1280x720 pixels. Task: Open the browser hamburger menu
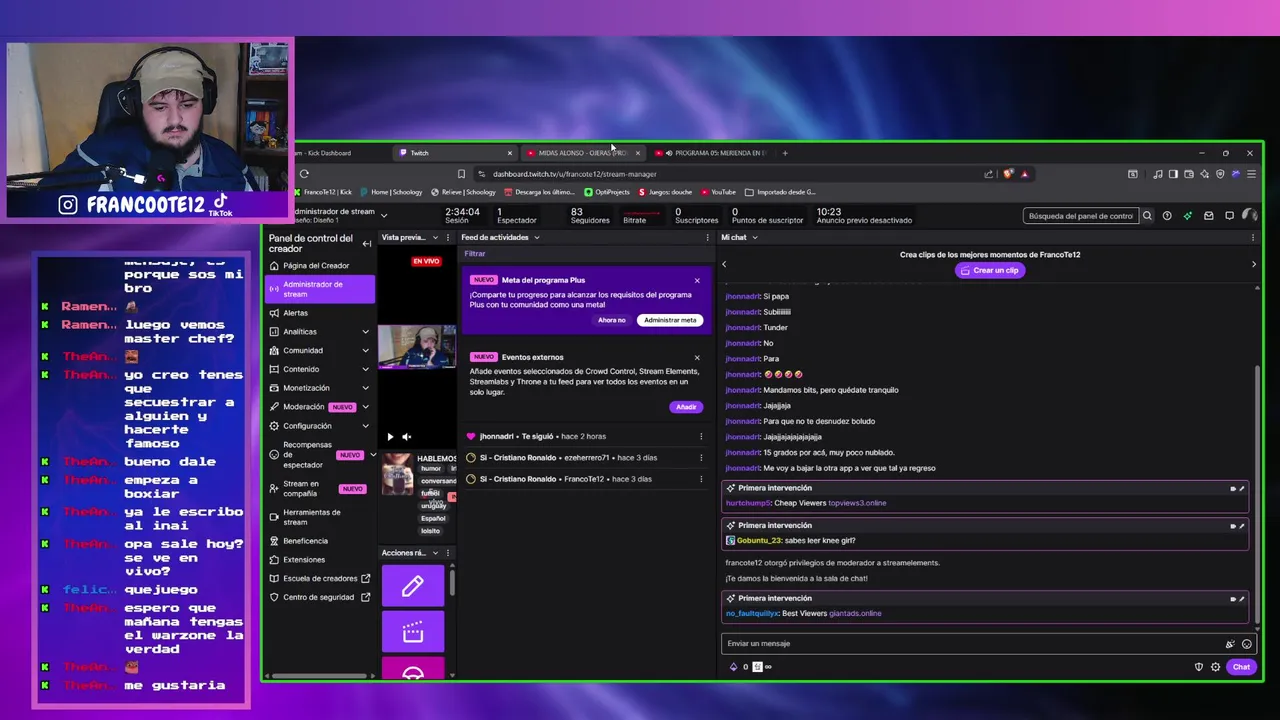point(1251,174)
